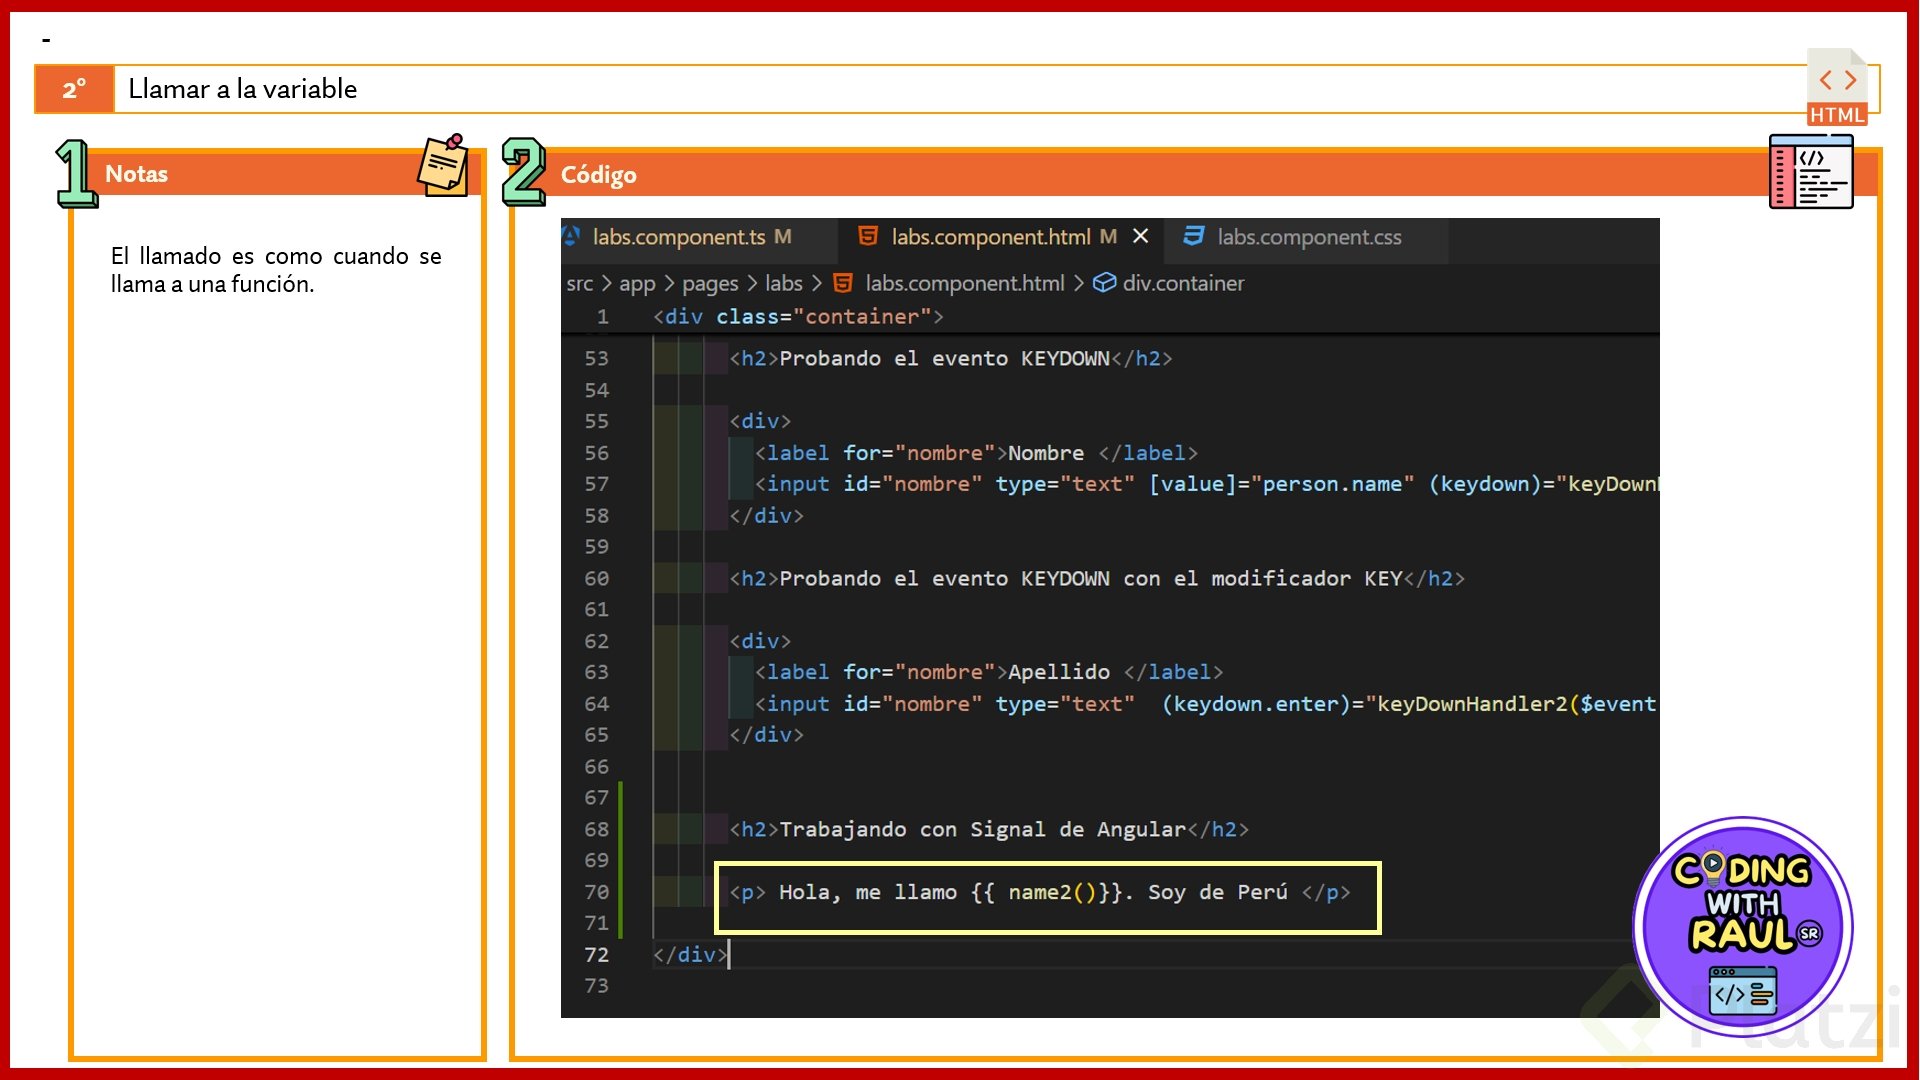This screenshot has height=1080, width=1920.
Task: Click the cube icon before div.container breadcrumb
Action: click(x=1103, y=283)
